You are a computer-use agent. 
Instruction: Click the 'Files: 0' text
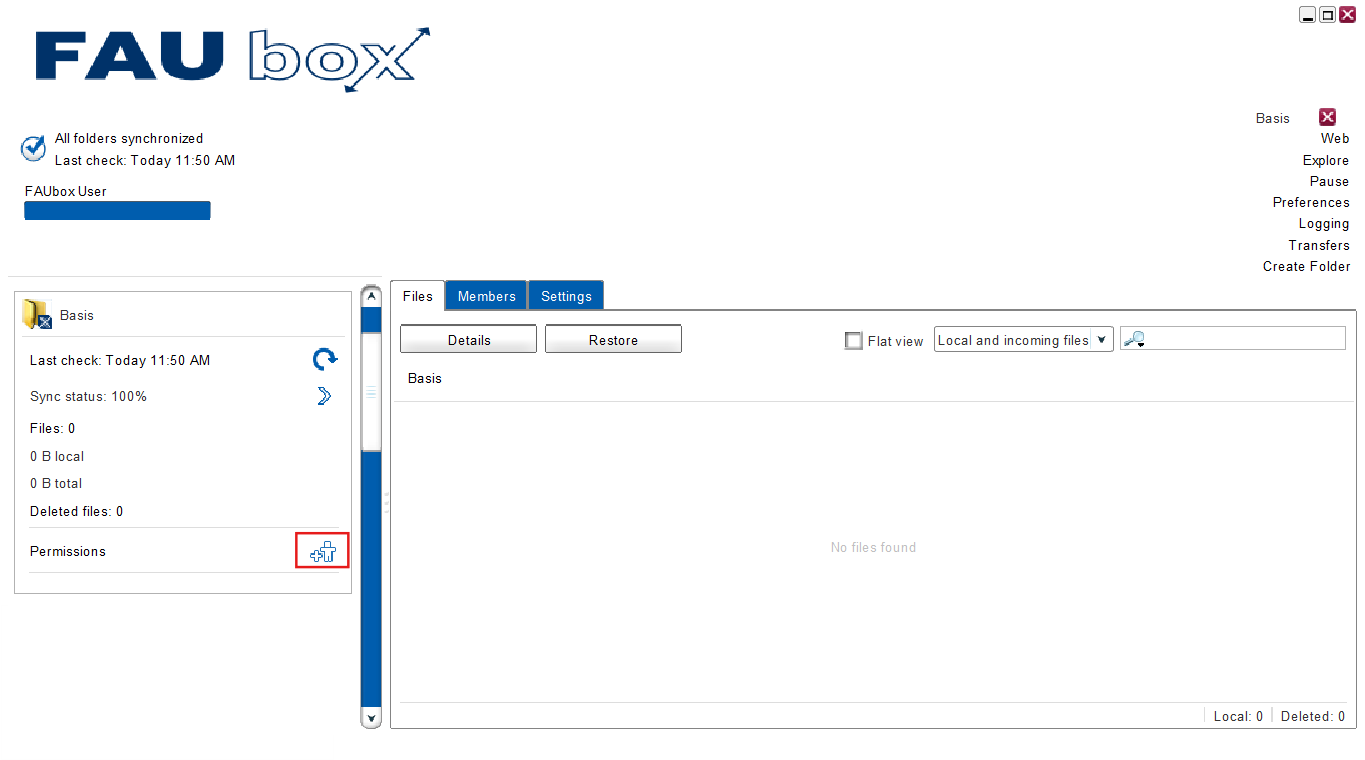(52, 428)
